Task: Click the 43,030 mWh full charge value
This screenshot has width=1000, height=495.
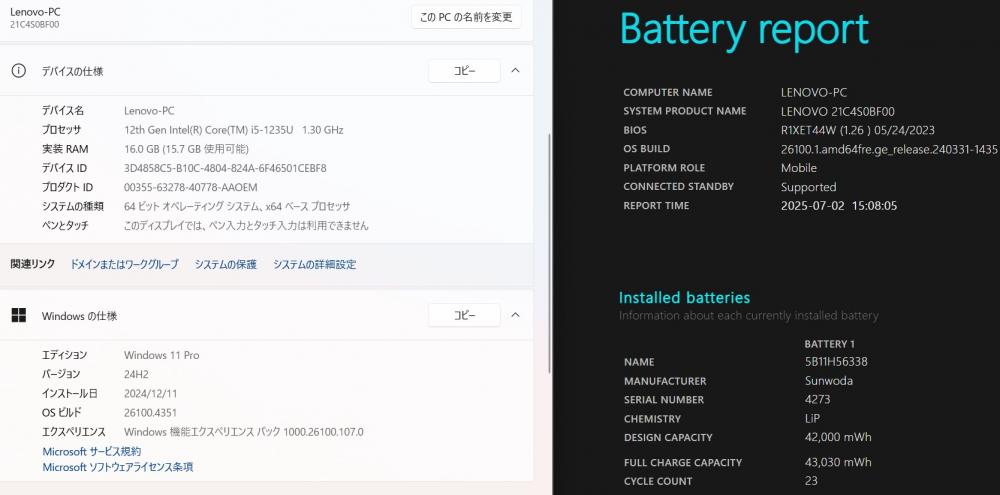Action: coord(838,462)
